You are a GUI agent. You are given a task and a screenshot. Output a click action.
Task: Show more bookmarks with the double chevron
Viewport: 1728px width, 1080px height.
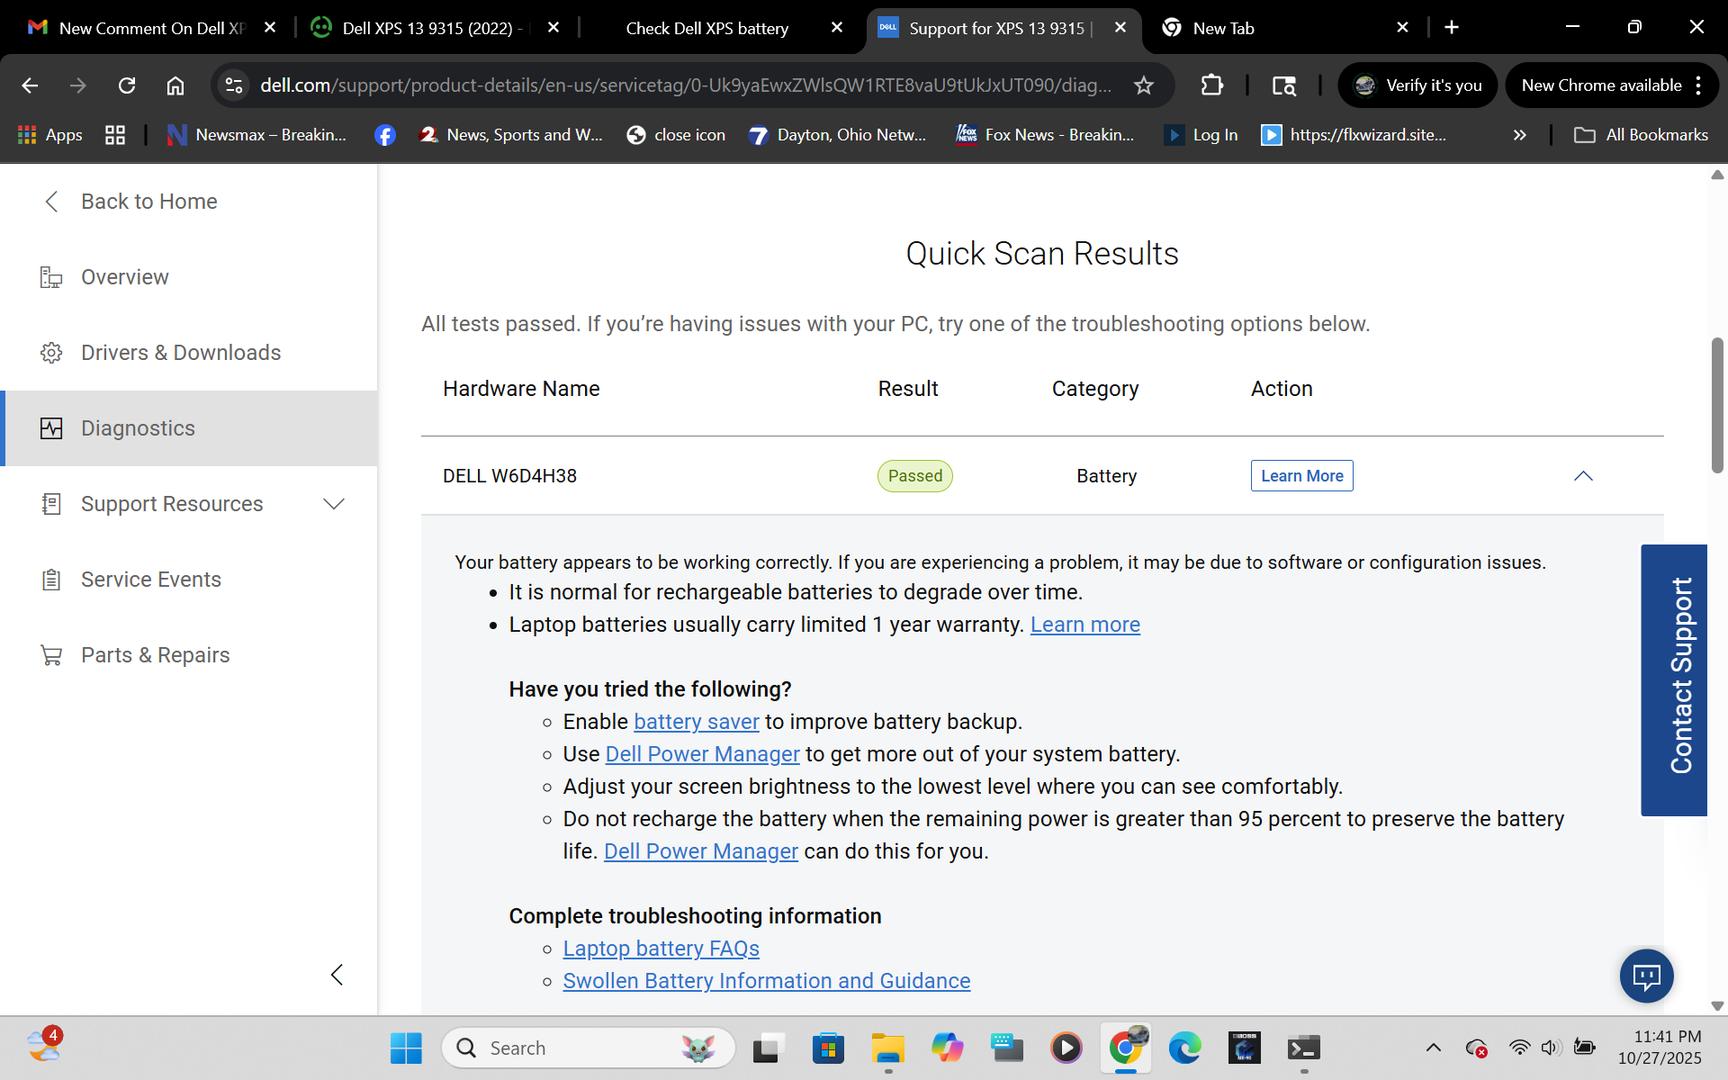1520,135
